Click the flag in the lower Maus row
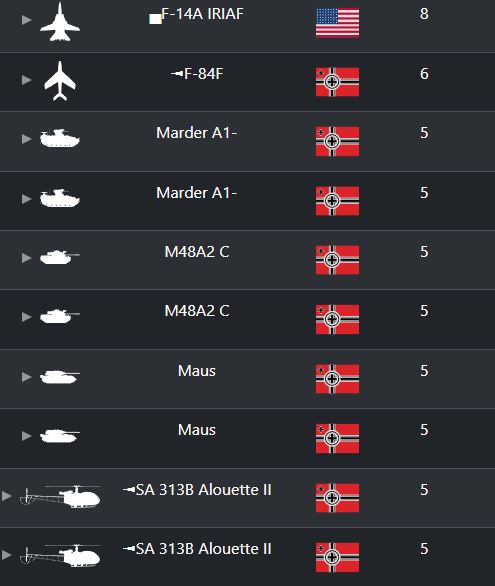This screenshot has width=495, height=586. (337, 438)
